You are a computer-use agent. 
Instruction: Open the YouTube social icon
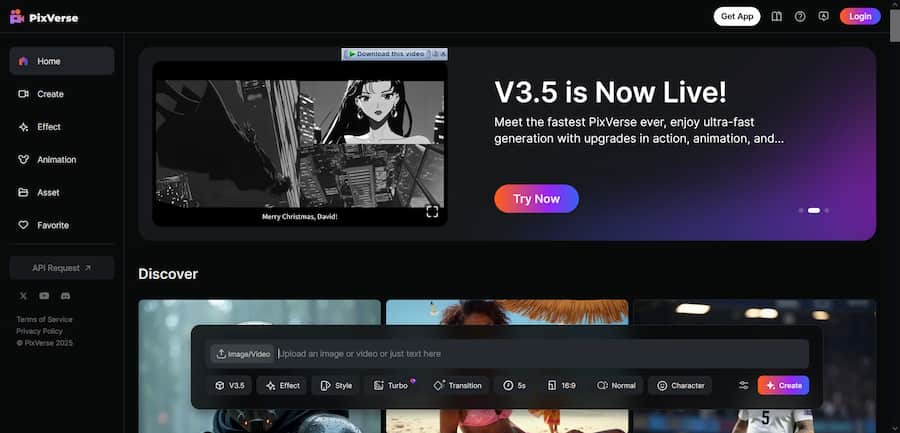pyautogui.click(x=44, y=296)
